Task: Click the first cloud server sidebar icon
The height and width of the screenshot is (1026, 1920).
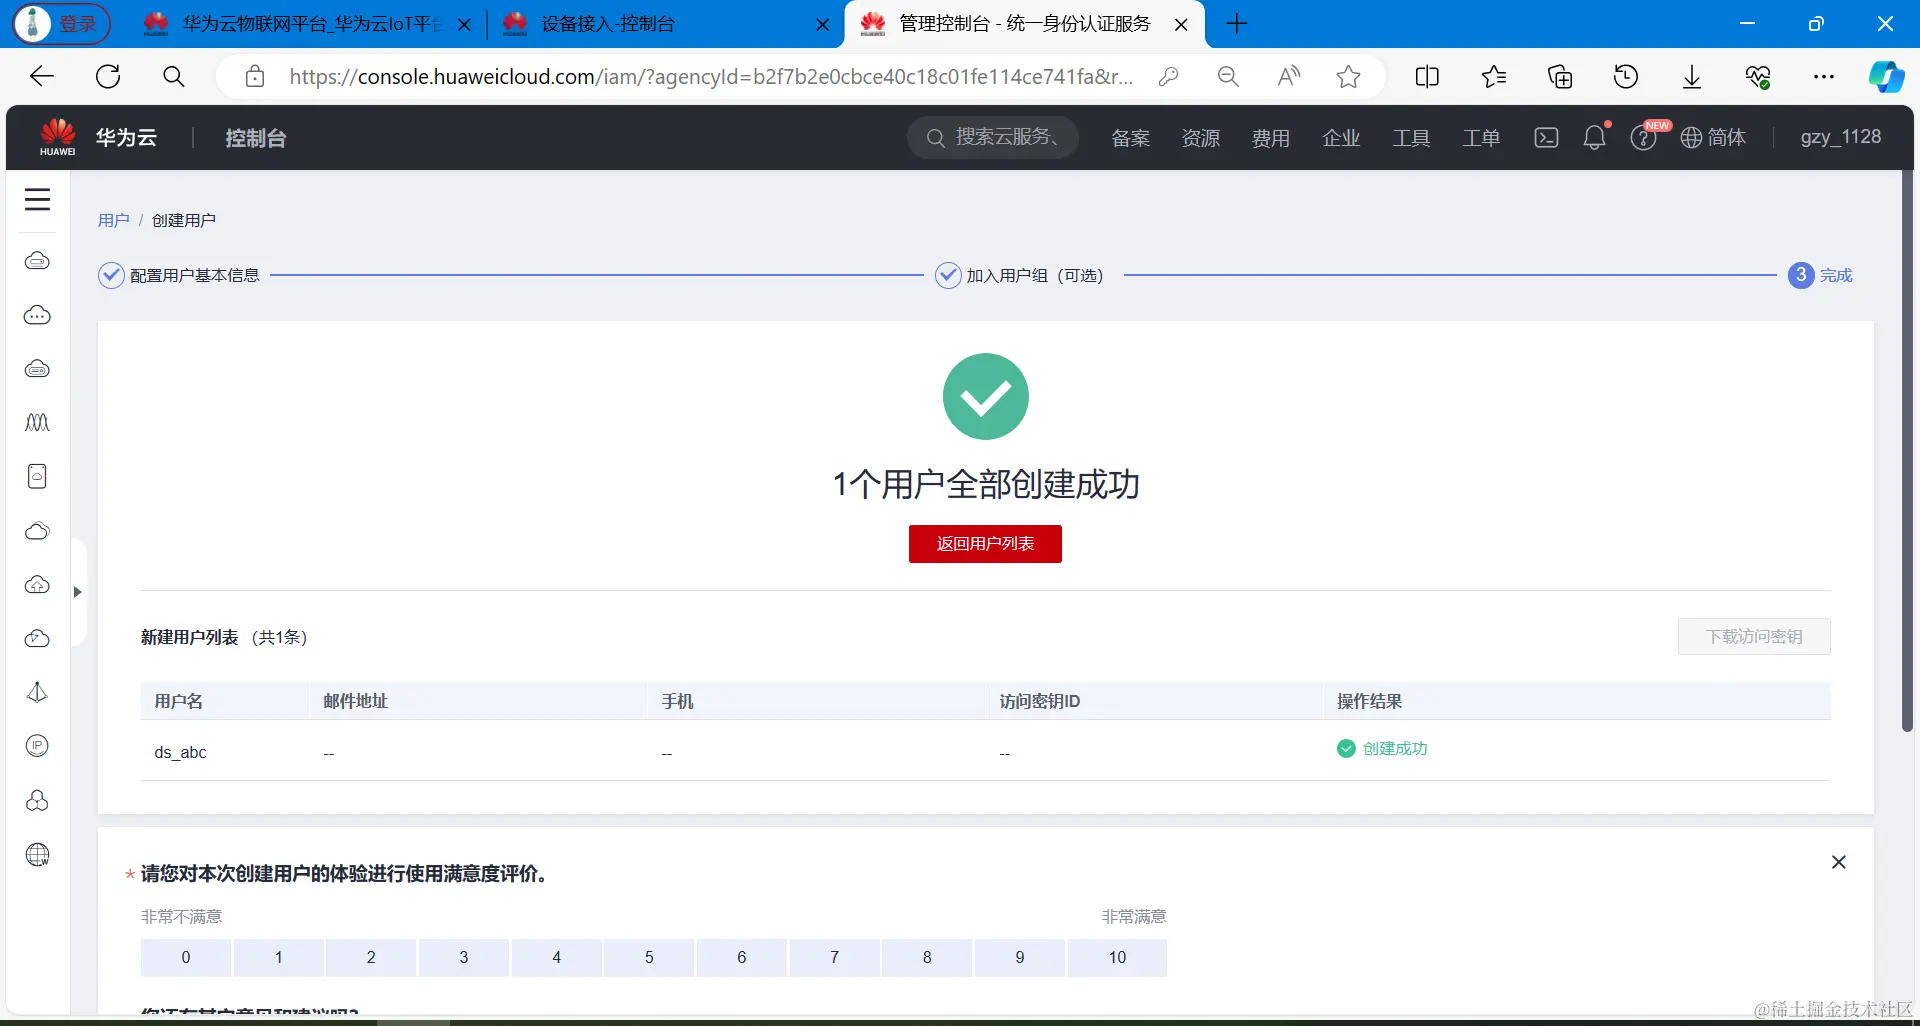Action: pos(37,261)
